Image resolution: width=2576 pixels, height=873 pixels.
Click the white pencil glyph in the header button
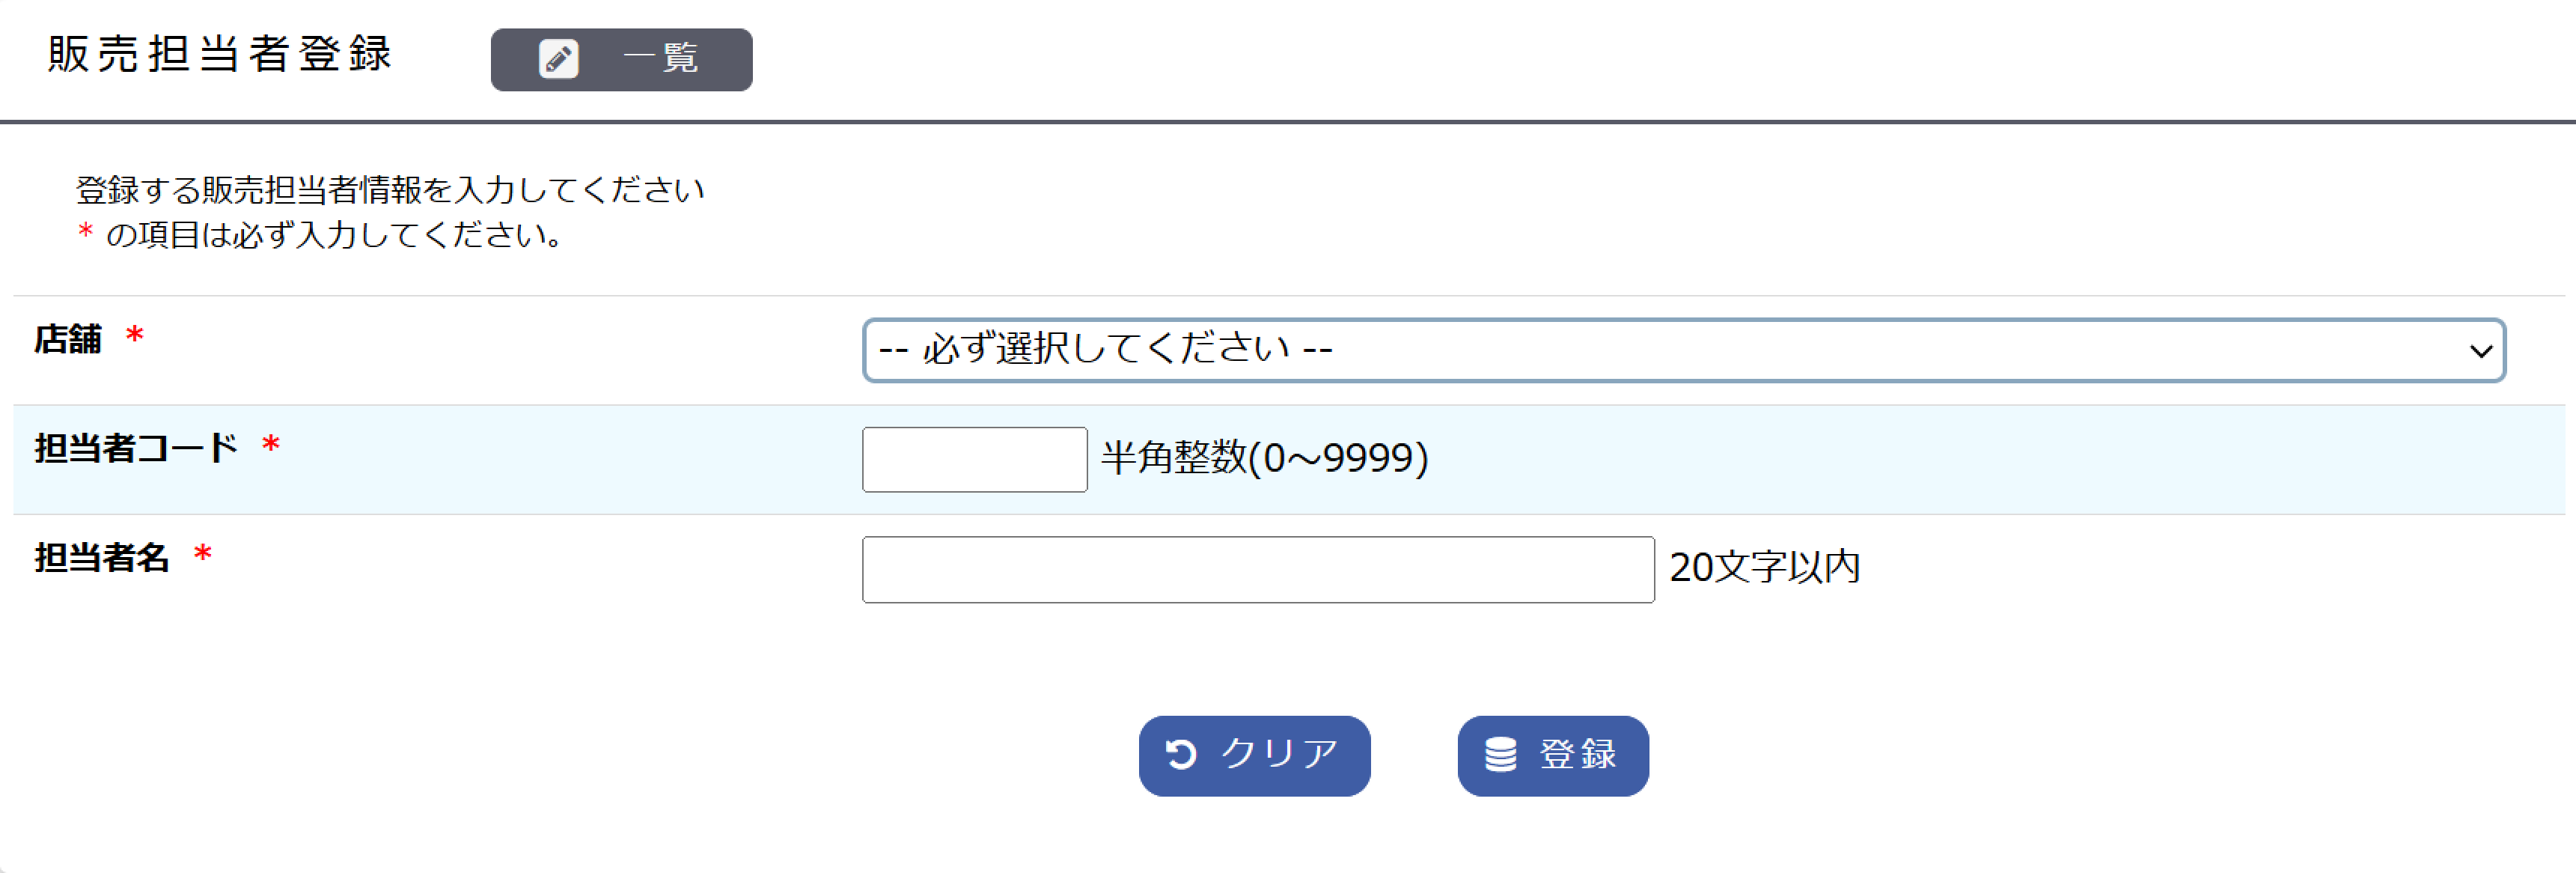(x=559, y=58)
